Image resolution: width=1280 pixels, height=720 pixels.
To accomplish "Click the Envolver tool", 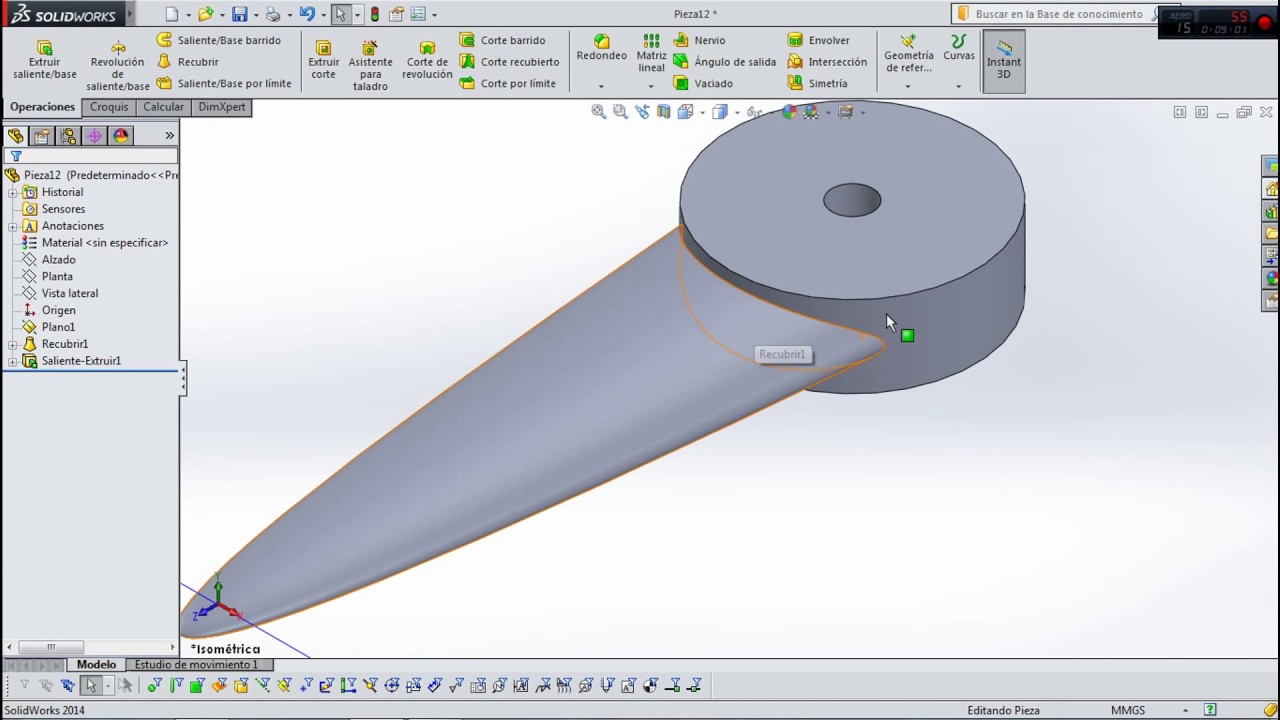I will tap(818, 40).
